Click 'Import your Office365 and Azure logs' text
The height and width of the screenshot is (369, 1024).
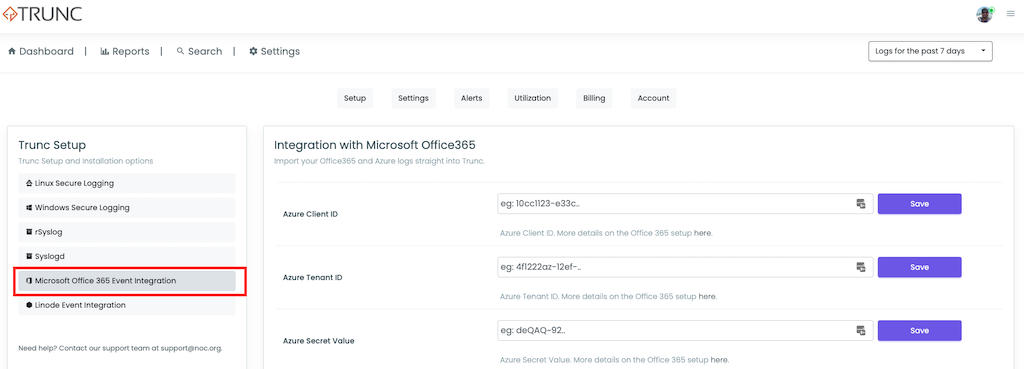point(379,161)
